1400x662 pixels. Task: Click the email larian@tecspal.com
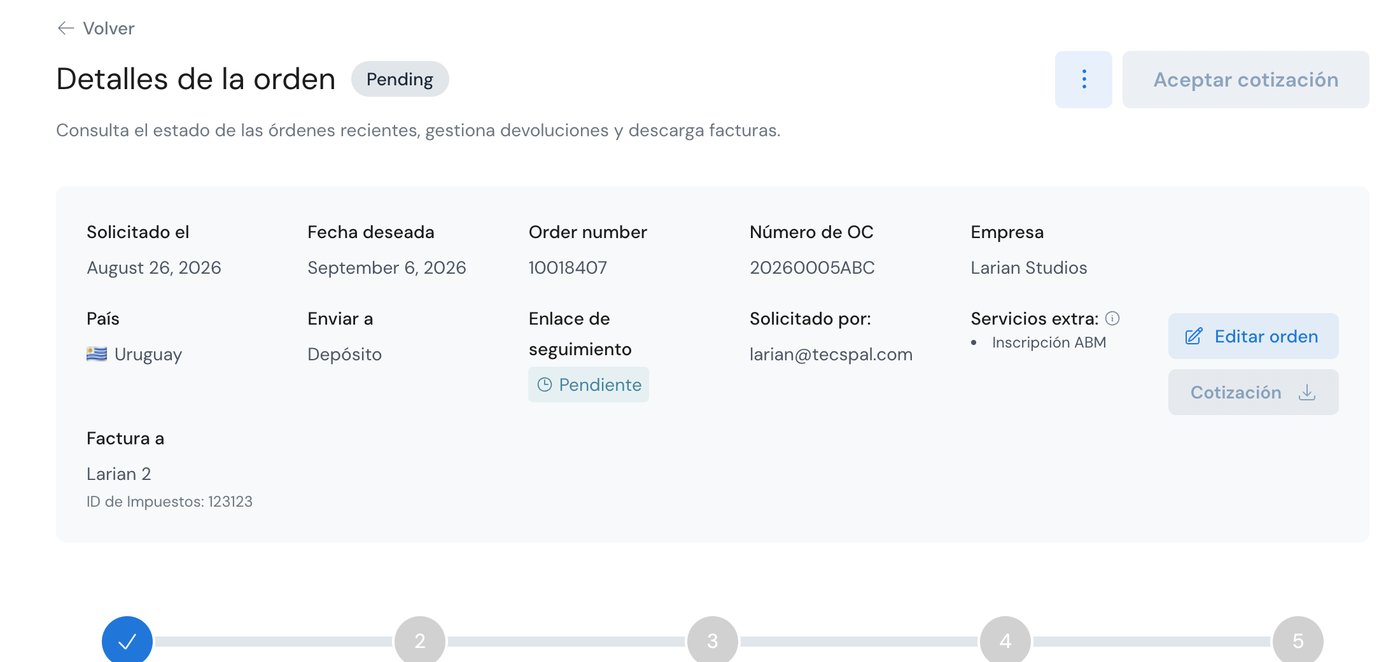tap(831, 354)
